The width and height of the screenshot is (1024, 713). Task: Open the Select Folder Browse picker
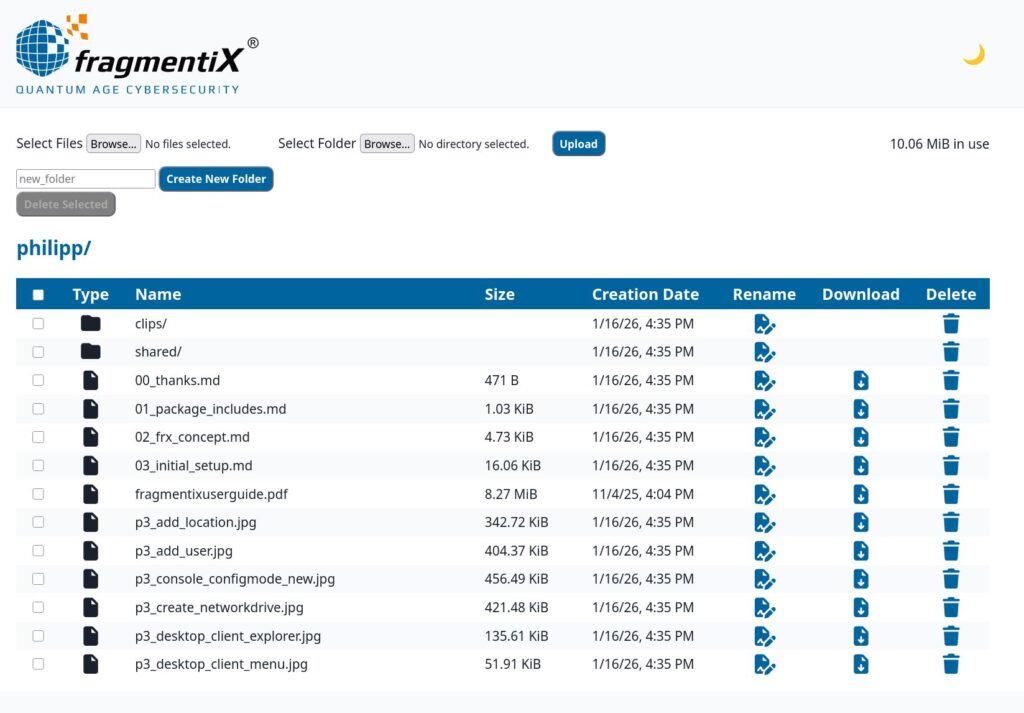[386, 144]
